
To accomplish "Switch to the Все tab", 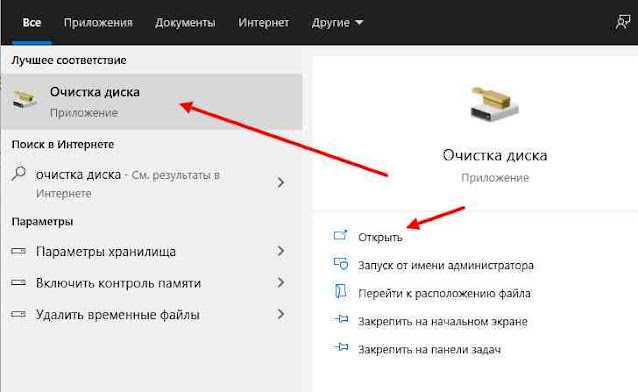I will 32,22.
